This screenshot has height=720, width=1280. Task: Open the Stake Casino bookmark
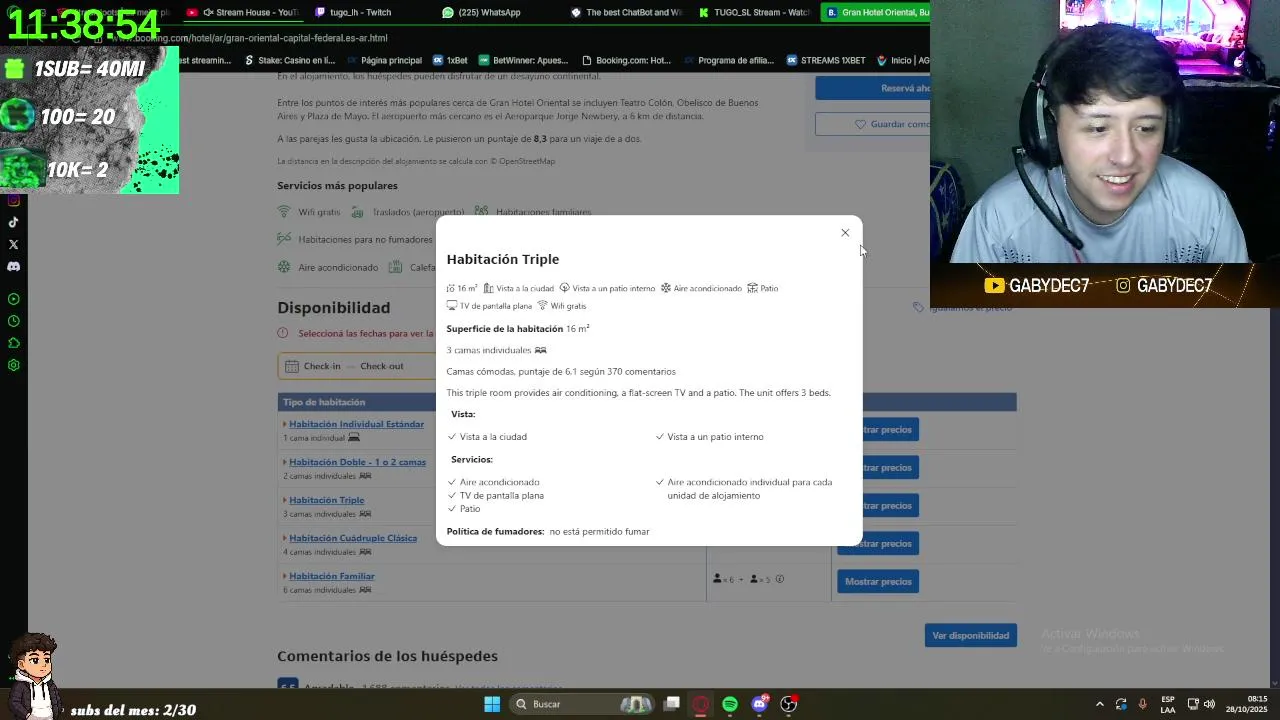tap(290, 60)
